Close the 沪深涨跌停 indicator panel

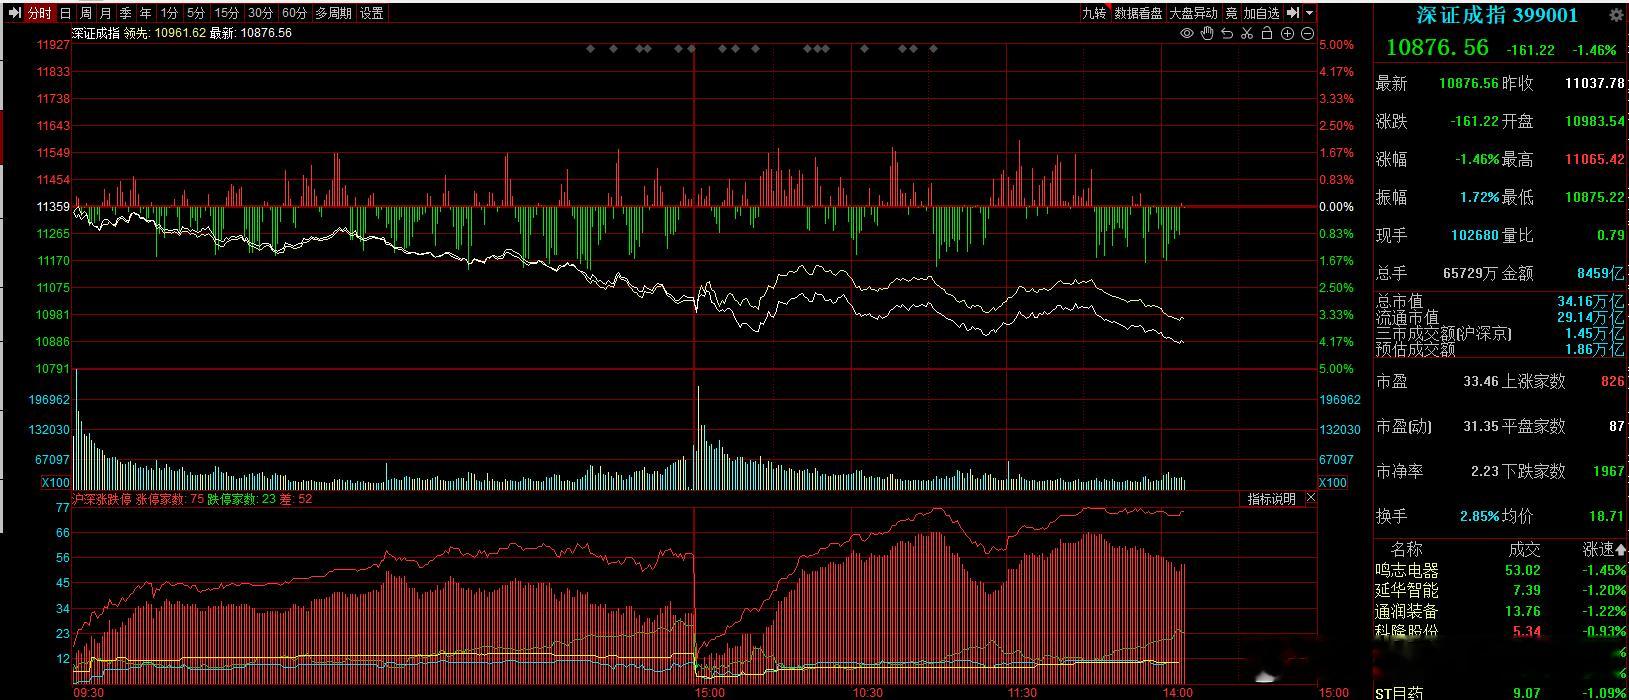click(1310, 498)
